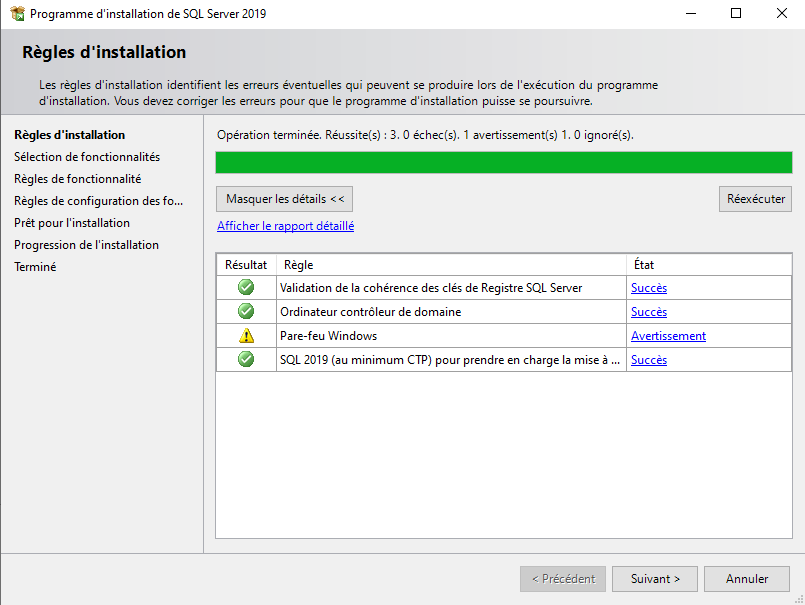
Task: Sort by the Résultat column header
Action: click(x=246, y=265)
